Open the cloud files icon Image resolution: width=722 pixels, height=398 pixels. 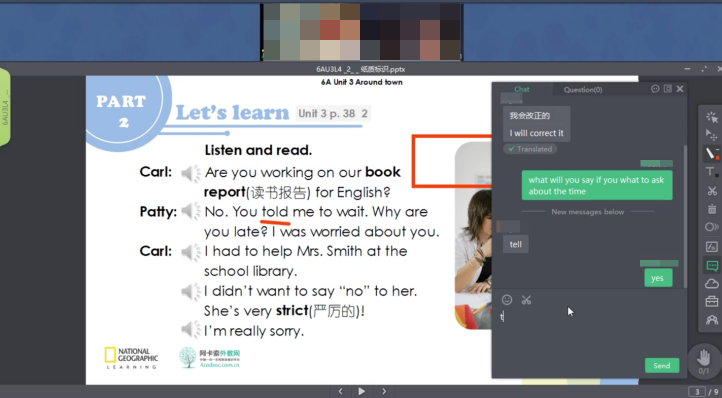712,283
